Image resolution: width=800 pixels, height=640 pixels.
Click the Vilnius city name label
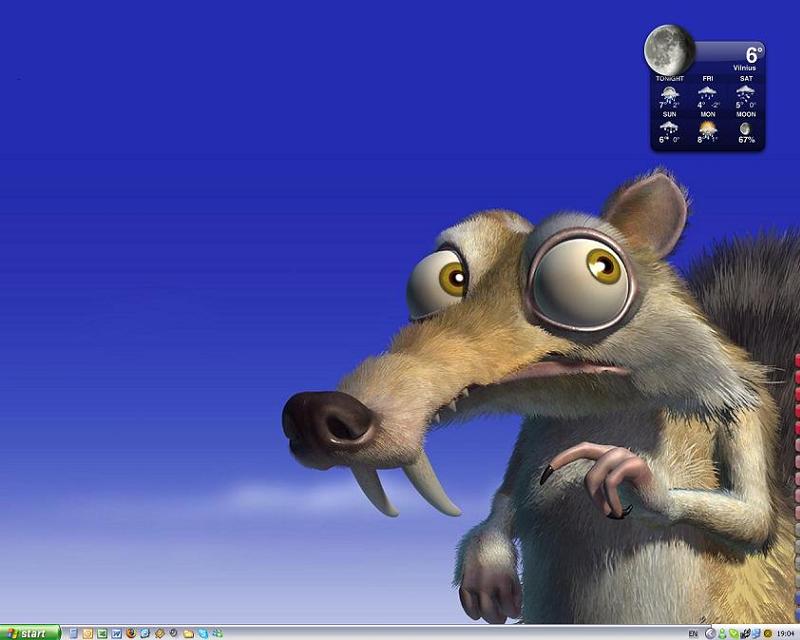click(744, 68)
